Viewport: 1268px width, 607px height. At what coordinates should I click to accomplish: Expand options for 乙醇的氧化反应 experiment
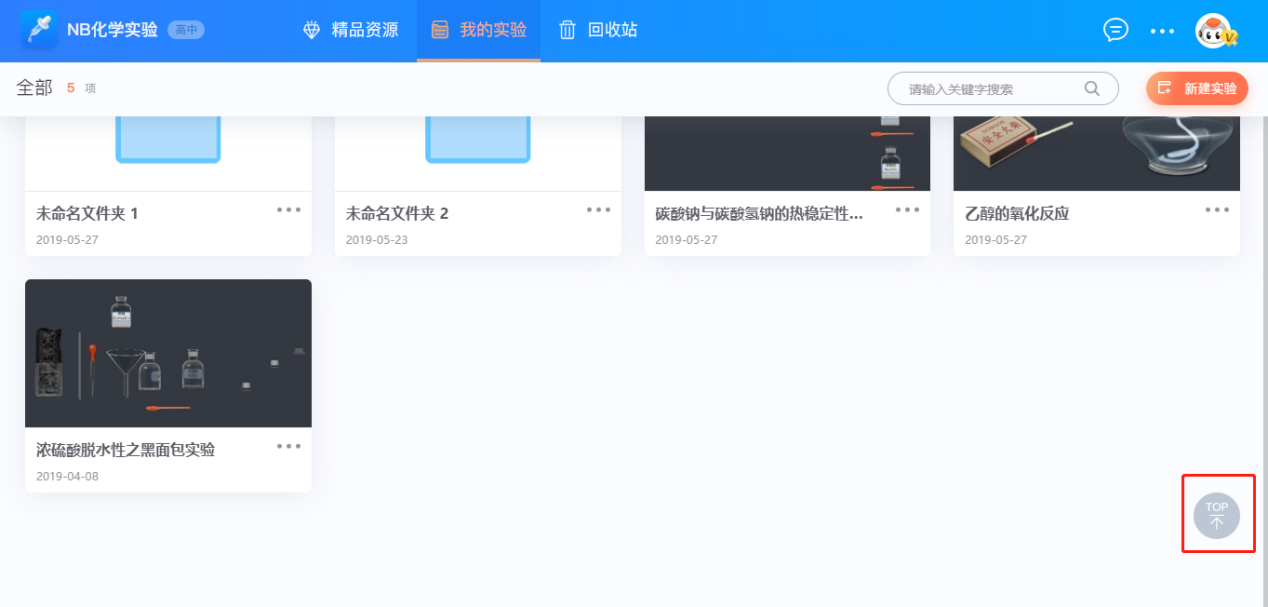coord(1217,210)
